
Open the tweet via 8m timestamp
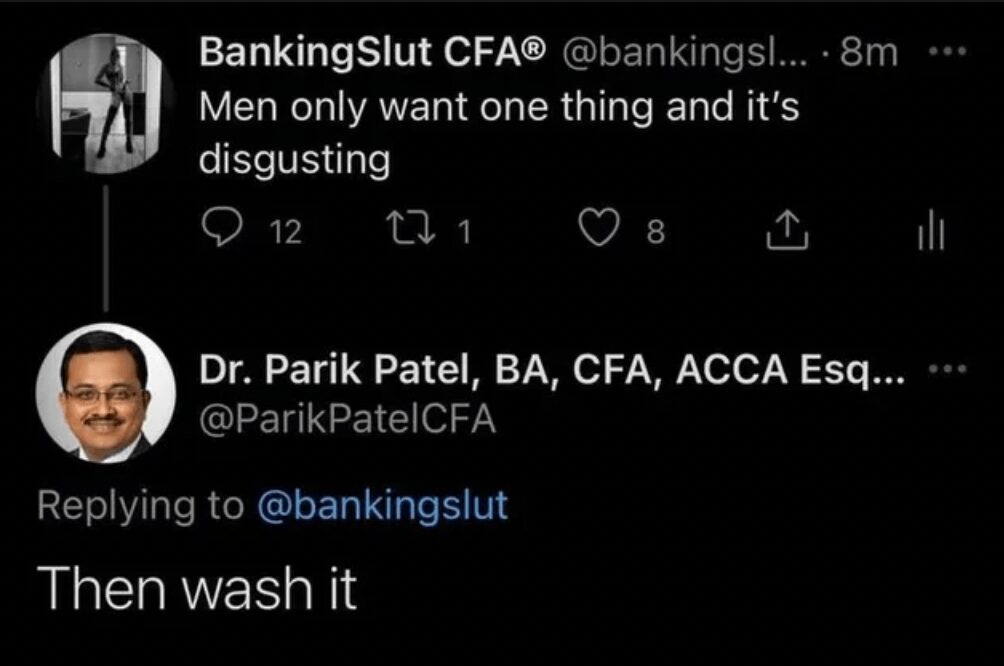pos(869,53)
